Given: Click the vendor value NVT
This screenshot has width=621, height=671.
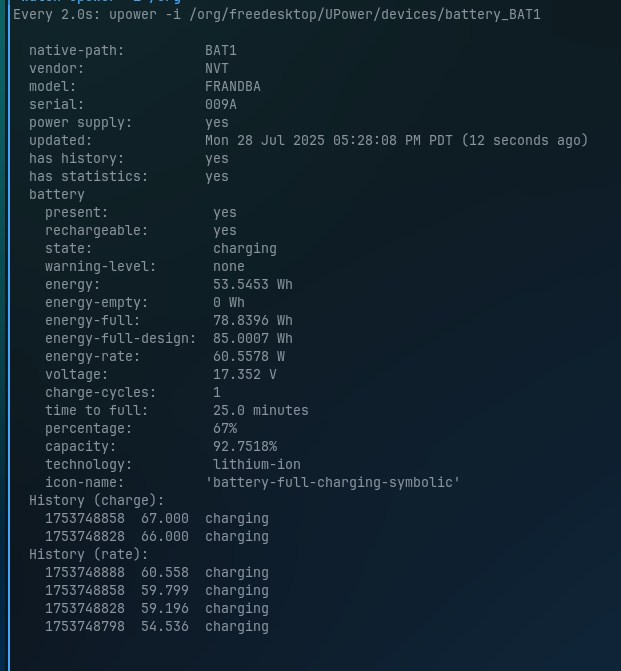Looking at the screenshot, I should coord(217,69).
